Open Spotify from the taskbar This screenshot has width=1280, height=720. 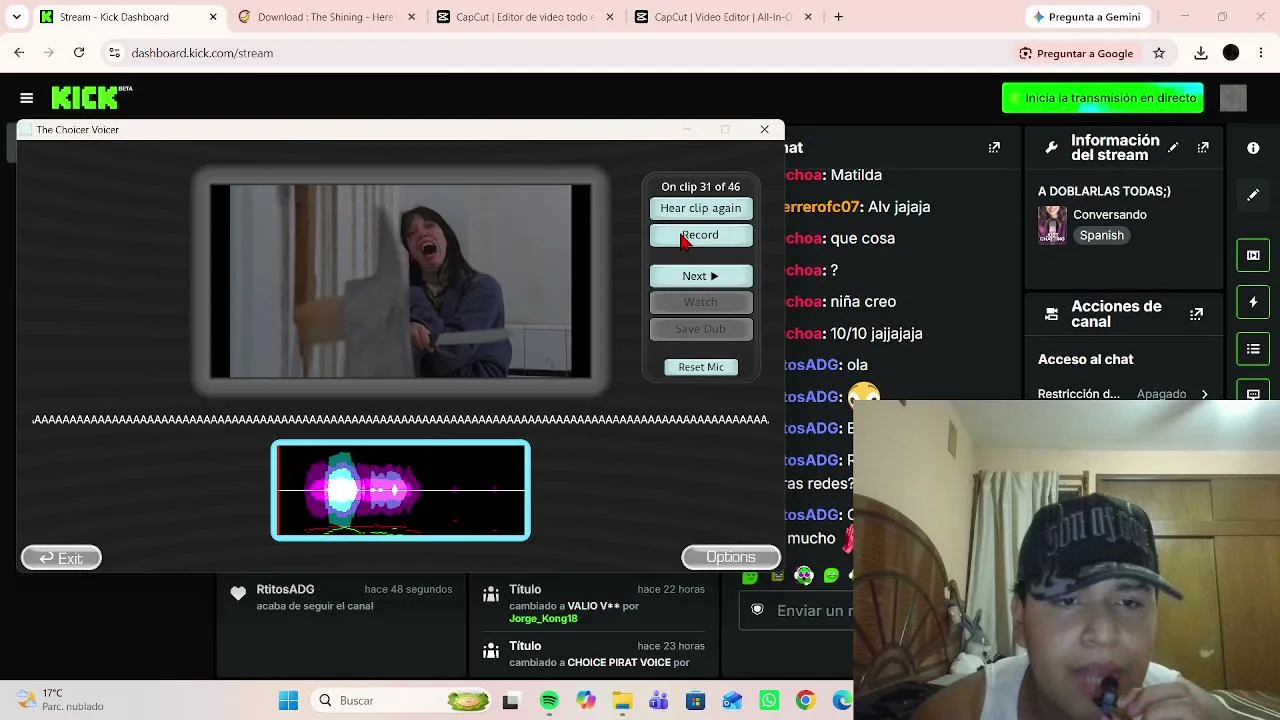[549, 701]
